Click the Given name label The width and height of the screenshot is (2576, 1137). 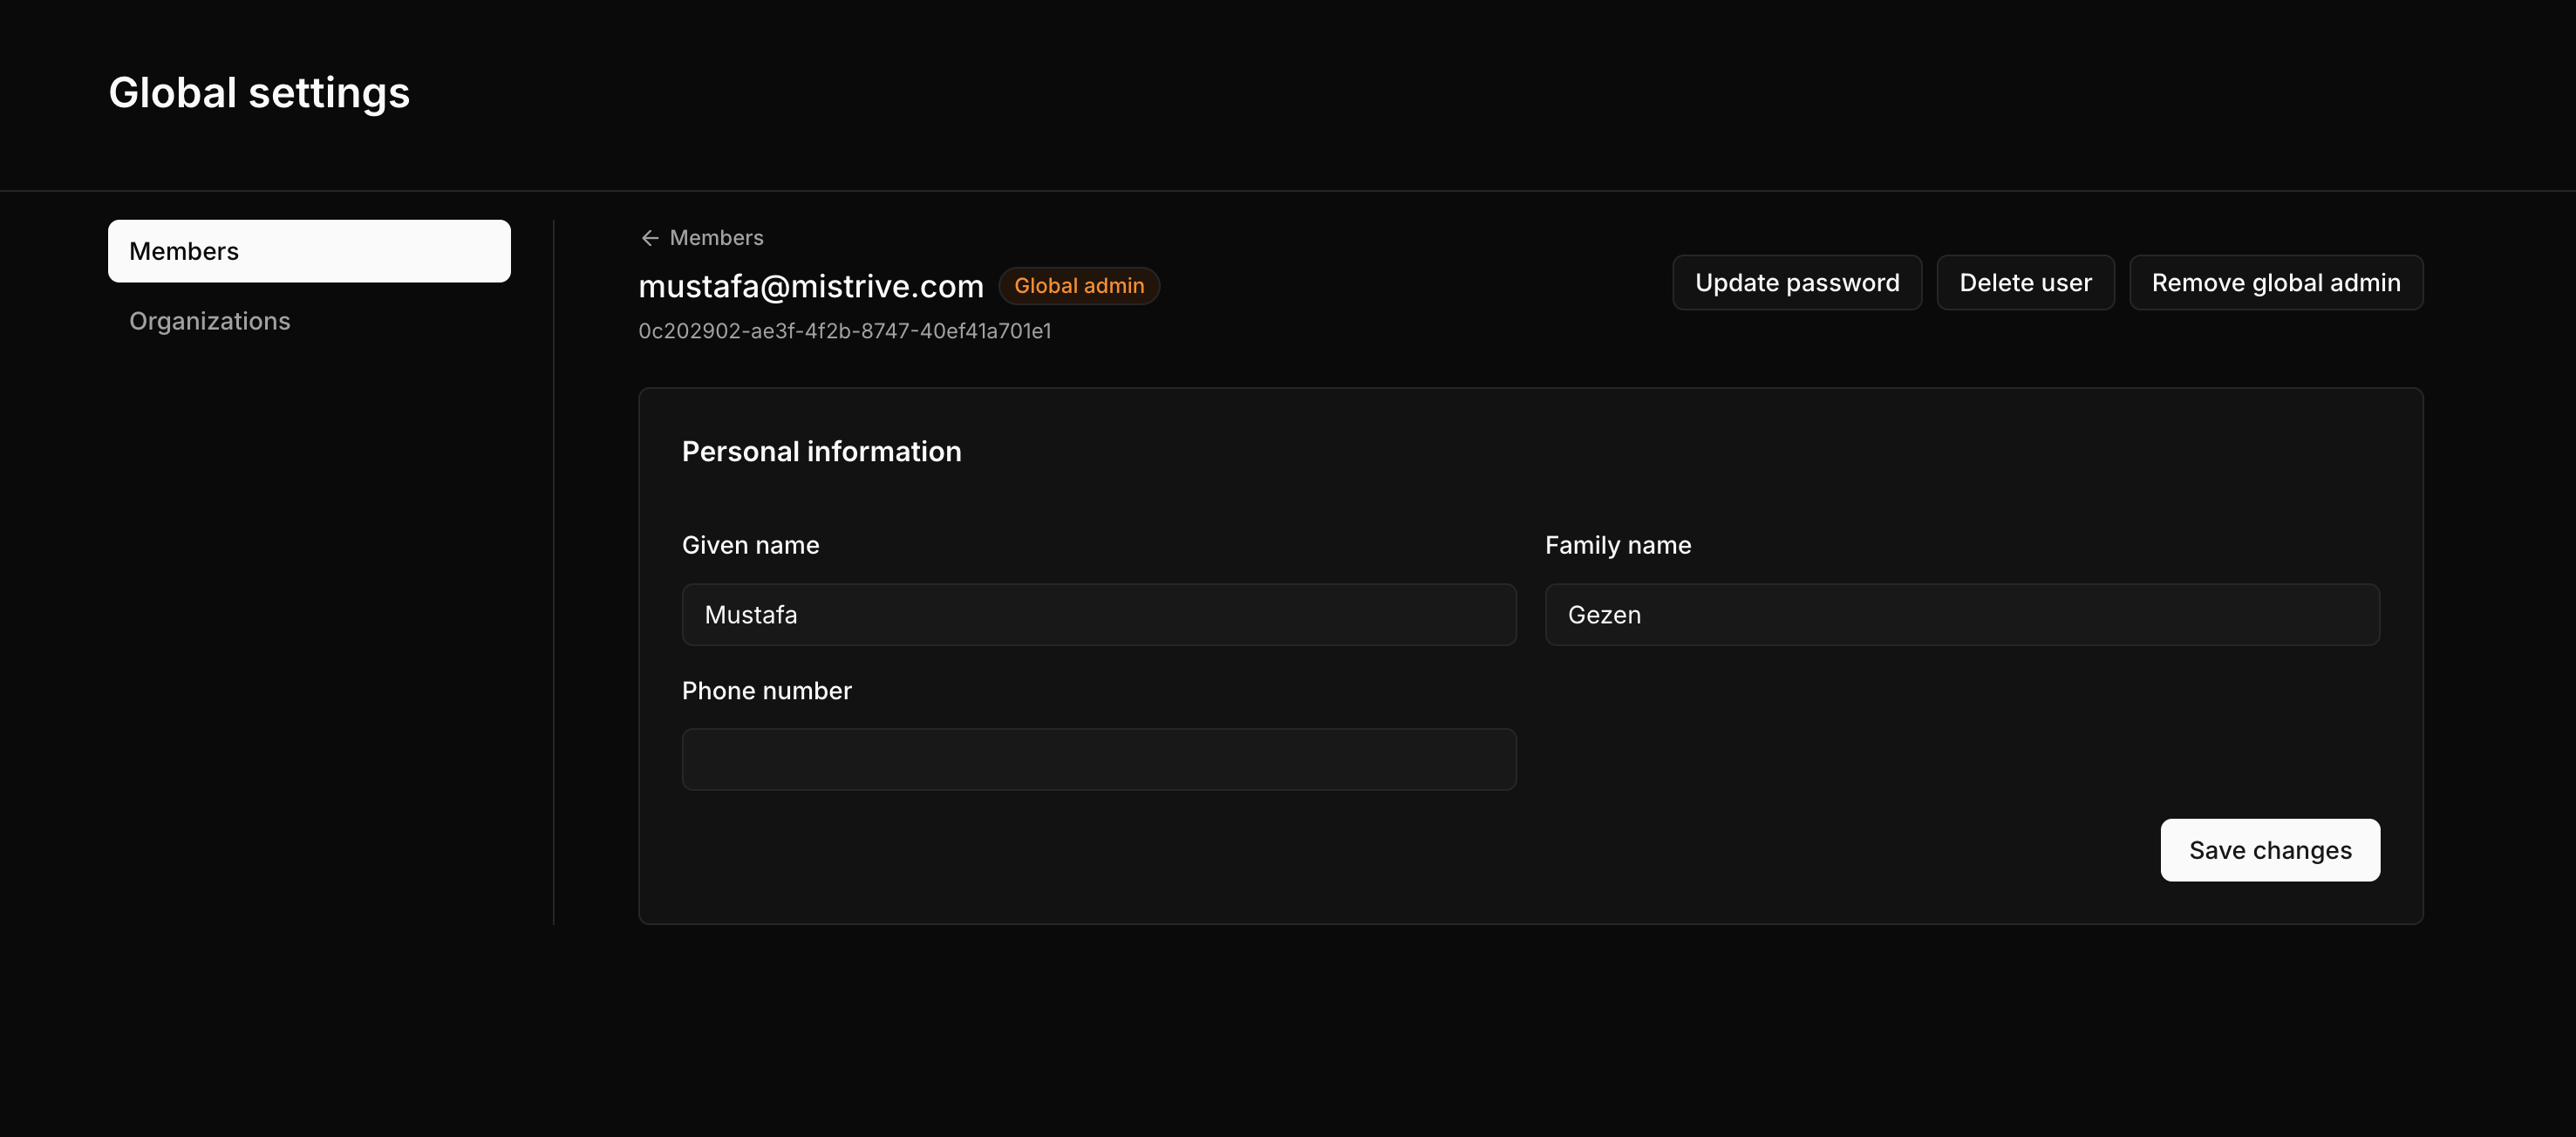click(750, 544)
